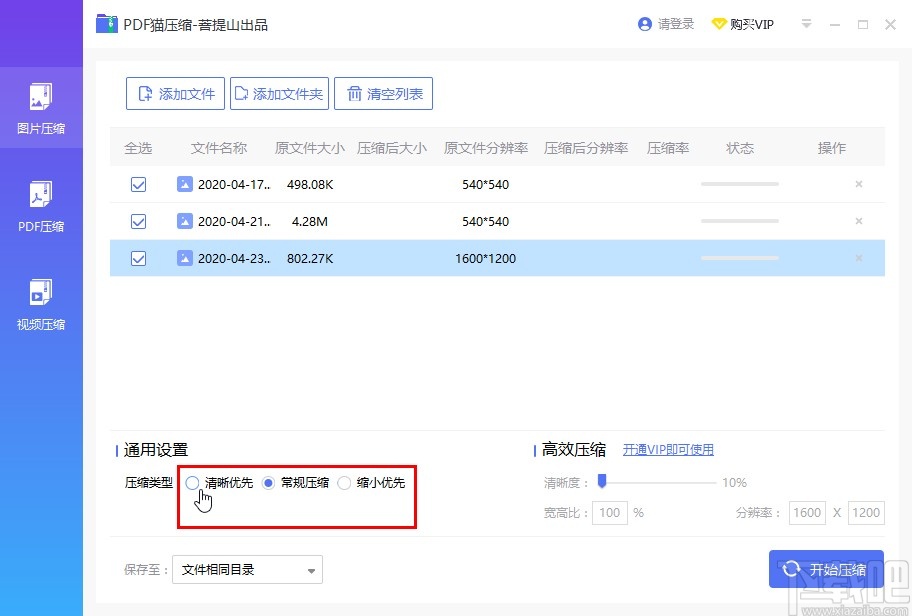
Task: Open the 图片压缩 sidebar section
Action: point(41,108)
